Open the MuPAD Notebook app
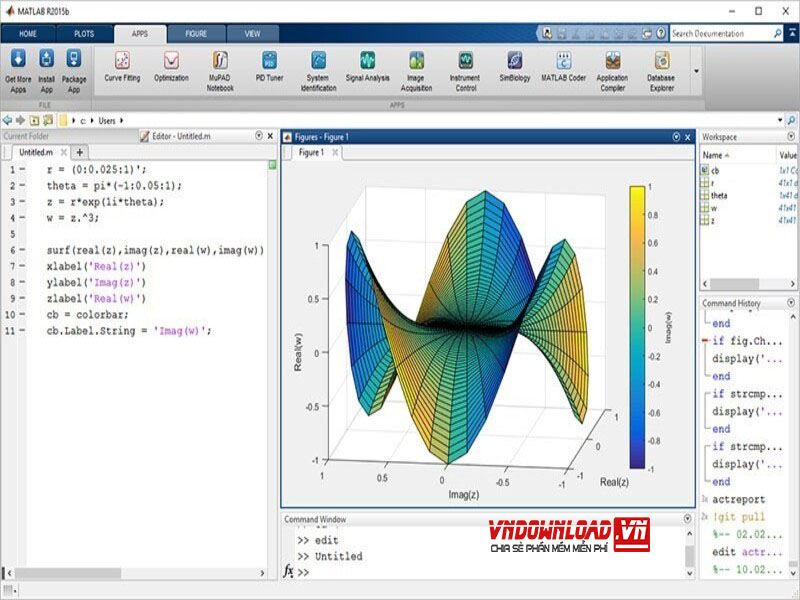This screenshot has width=800, height=600. 220,71
